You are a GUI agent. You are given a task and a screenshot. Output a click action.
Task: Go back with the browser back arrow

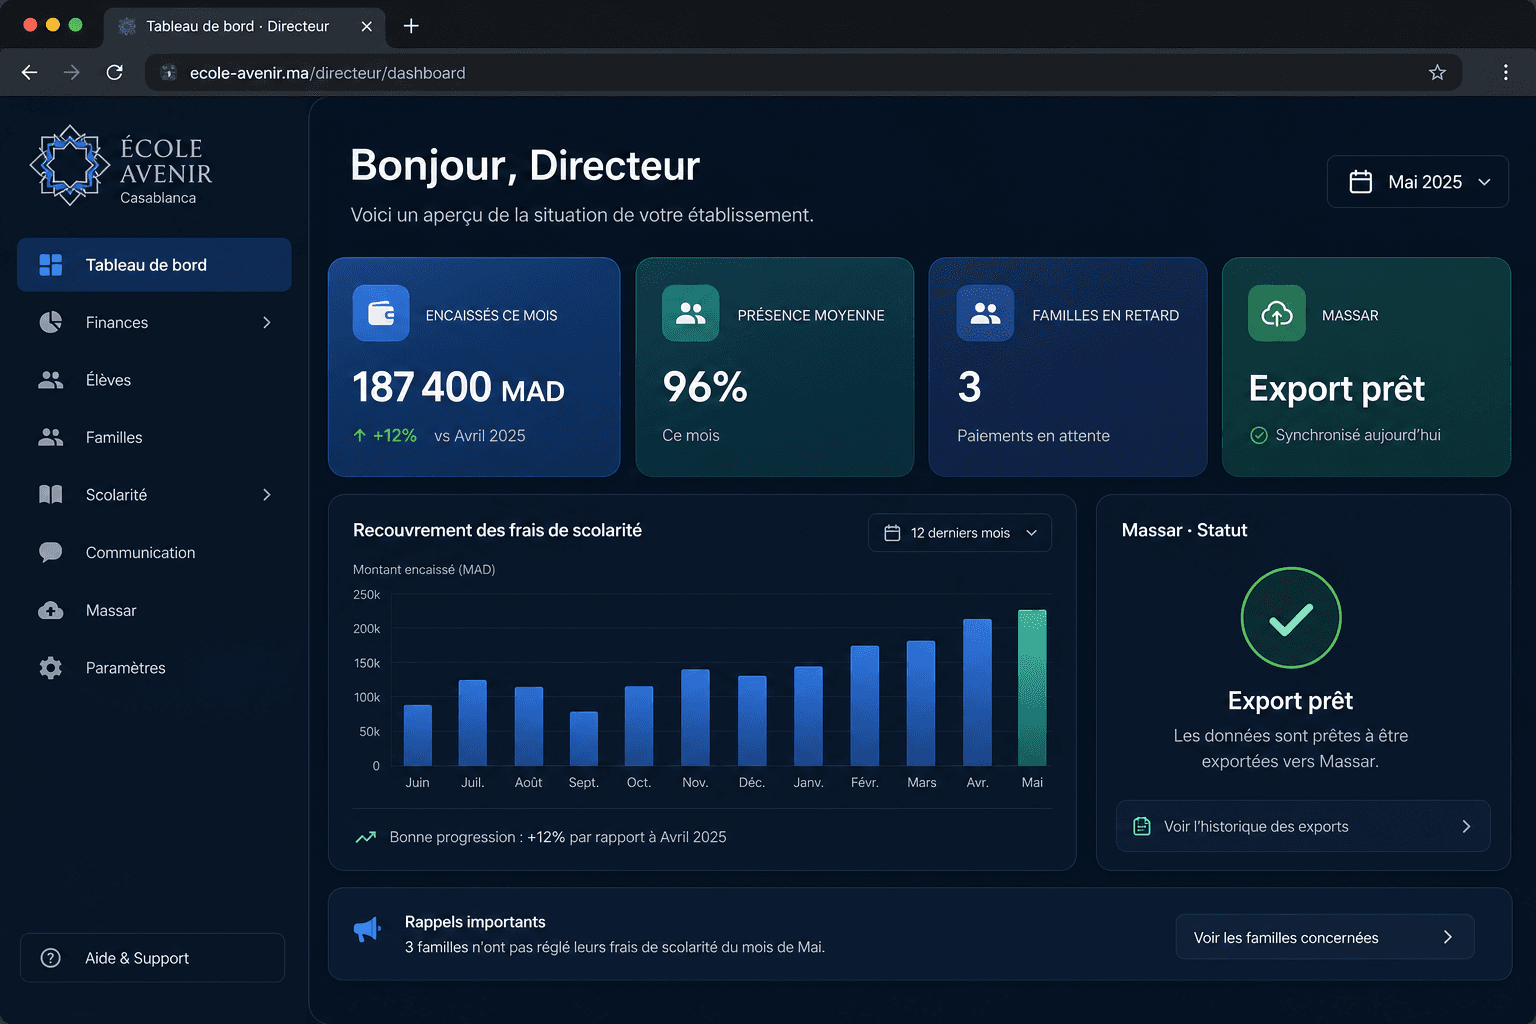[x=29, y=72]
